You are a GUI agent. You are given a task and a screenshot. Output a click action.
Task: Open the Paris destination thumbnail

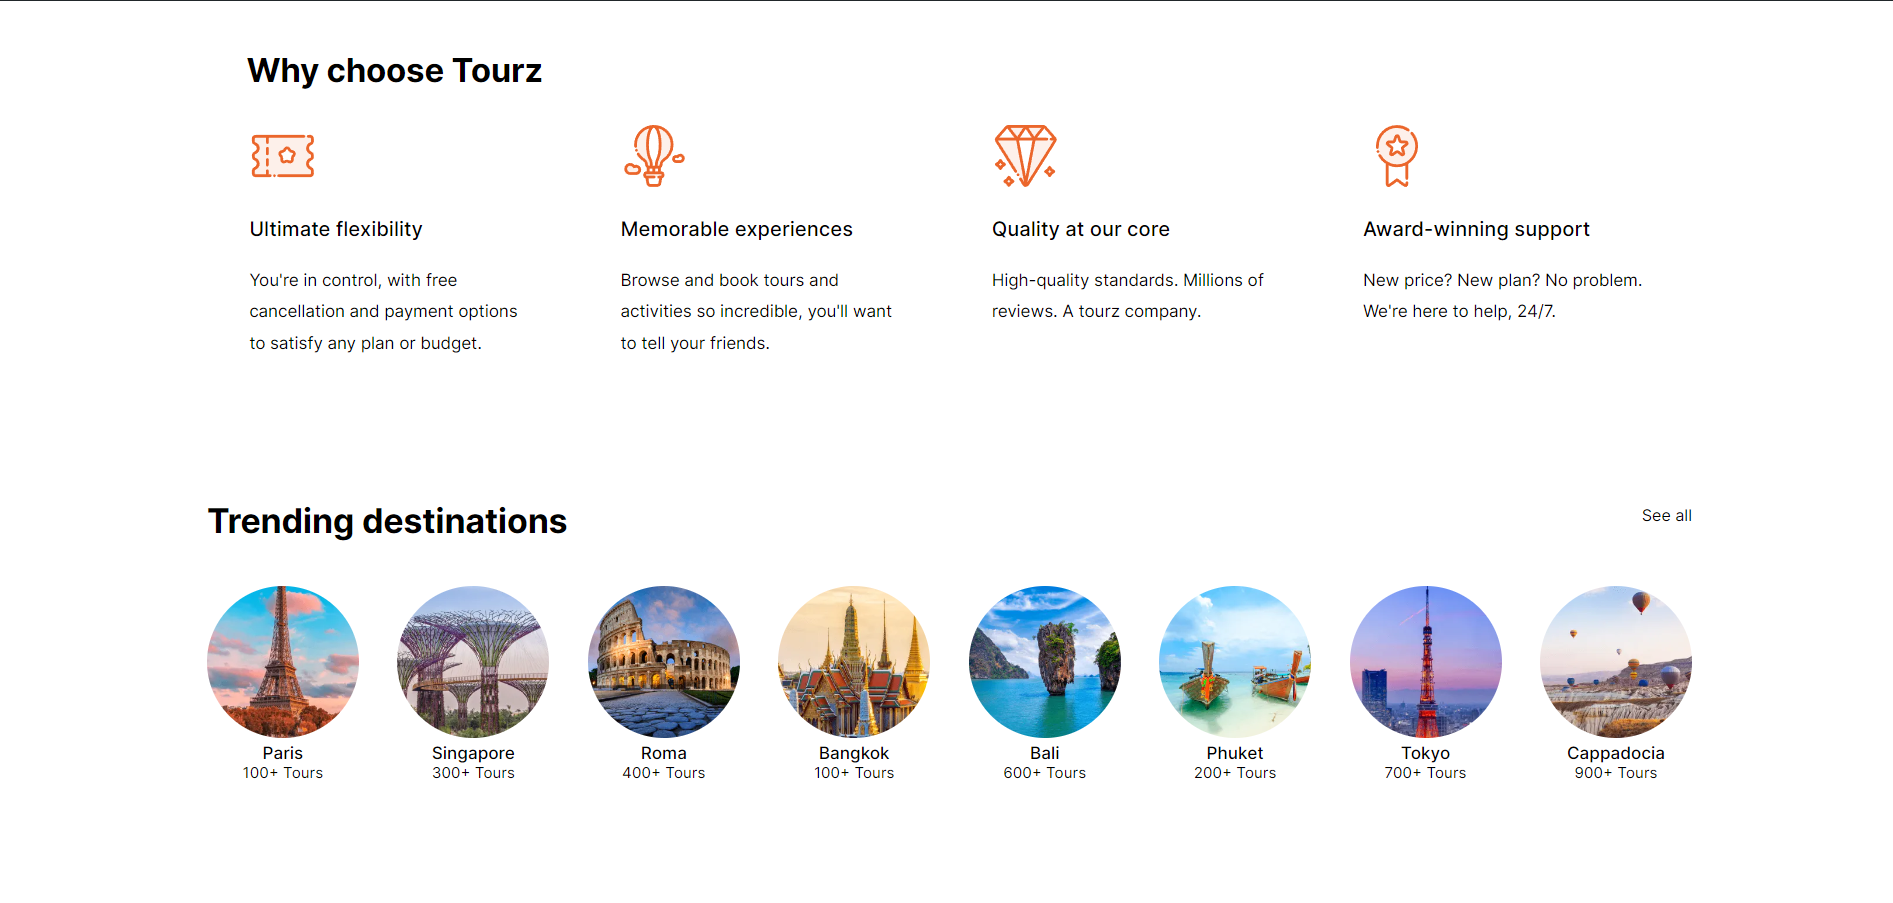[x=283, y=662]
